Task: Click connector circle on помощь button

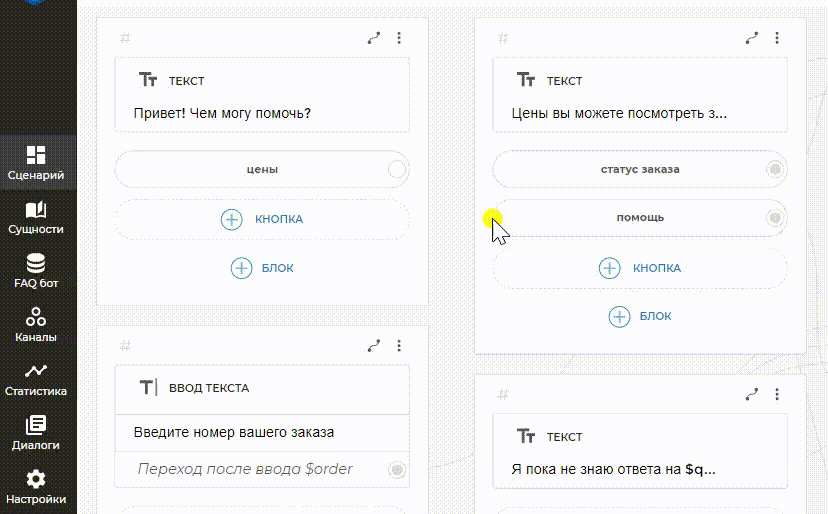Action: coord(774,217)
